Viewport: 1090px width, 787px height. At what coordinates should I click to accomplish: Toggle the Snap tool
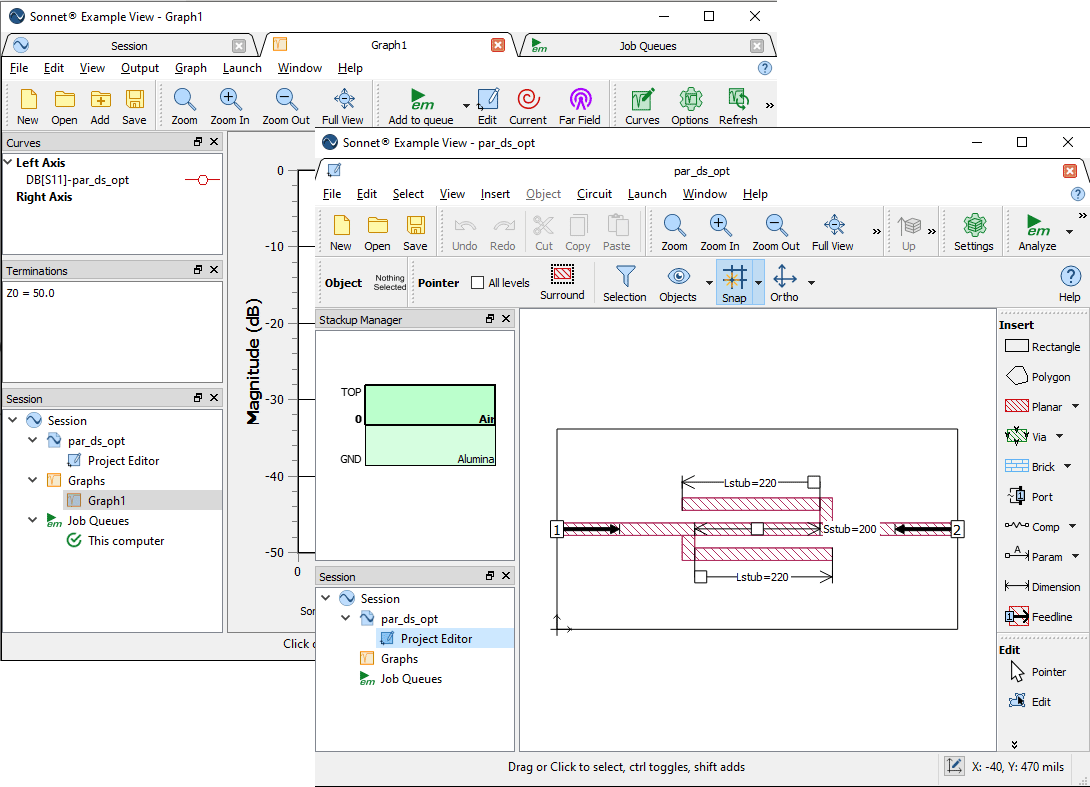734,283
